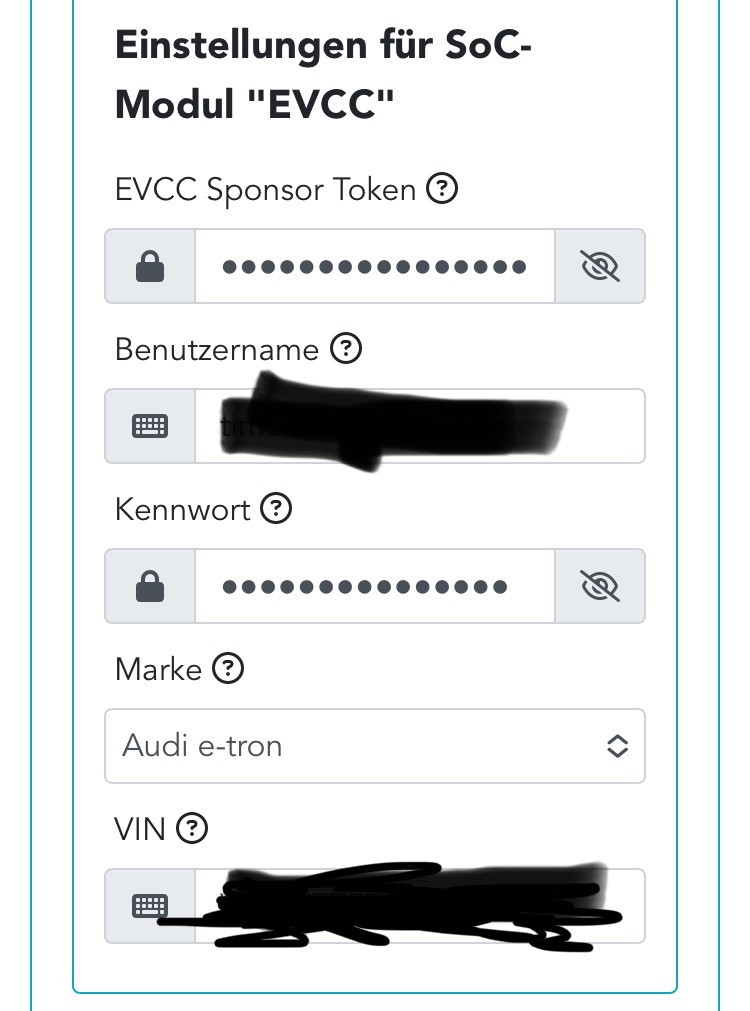
Task: Click the Marke field label
Action: click(159, 669)
